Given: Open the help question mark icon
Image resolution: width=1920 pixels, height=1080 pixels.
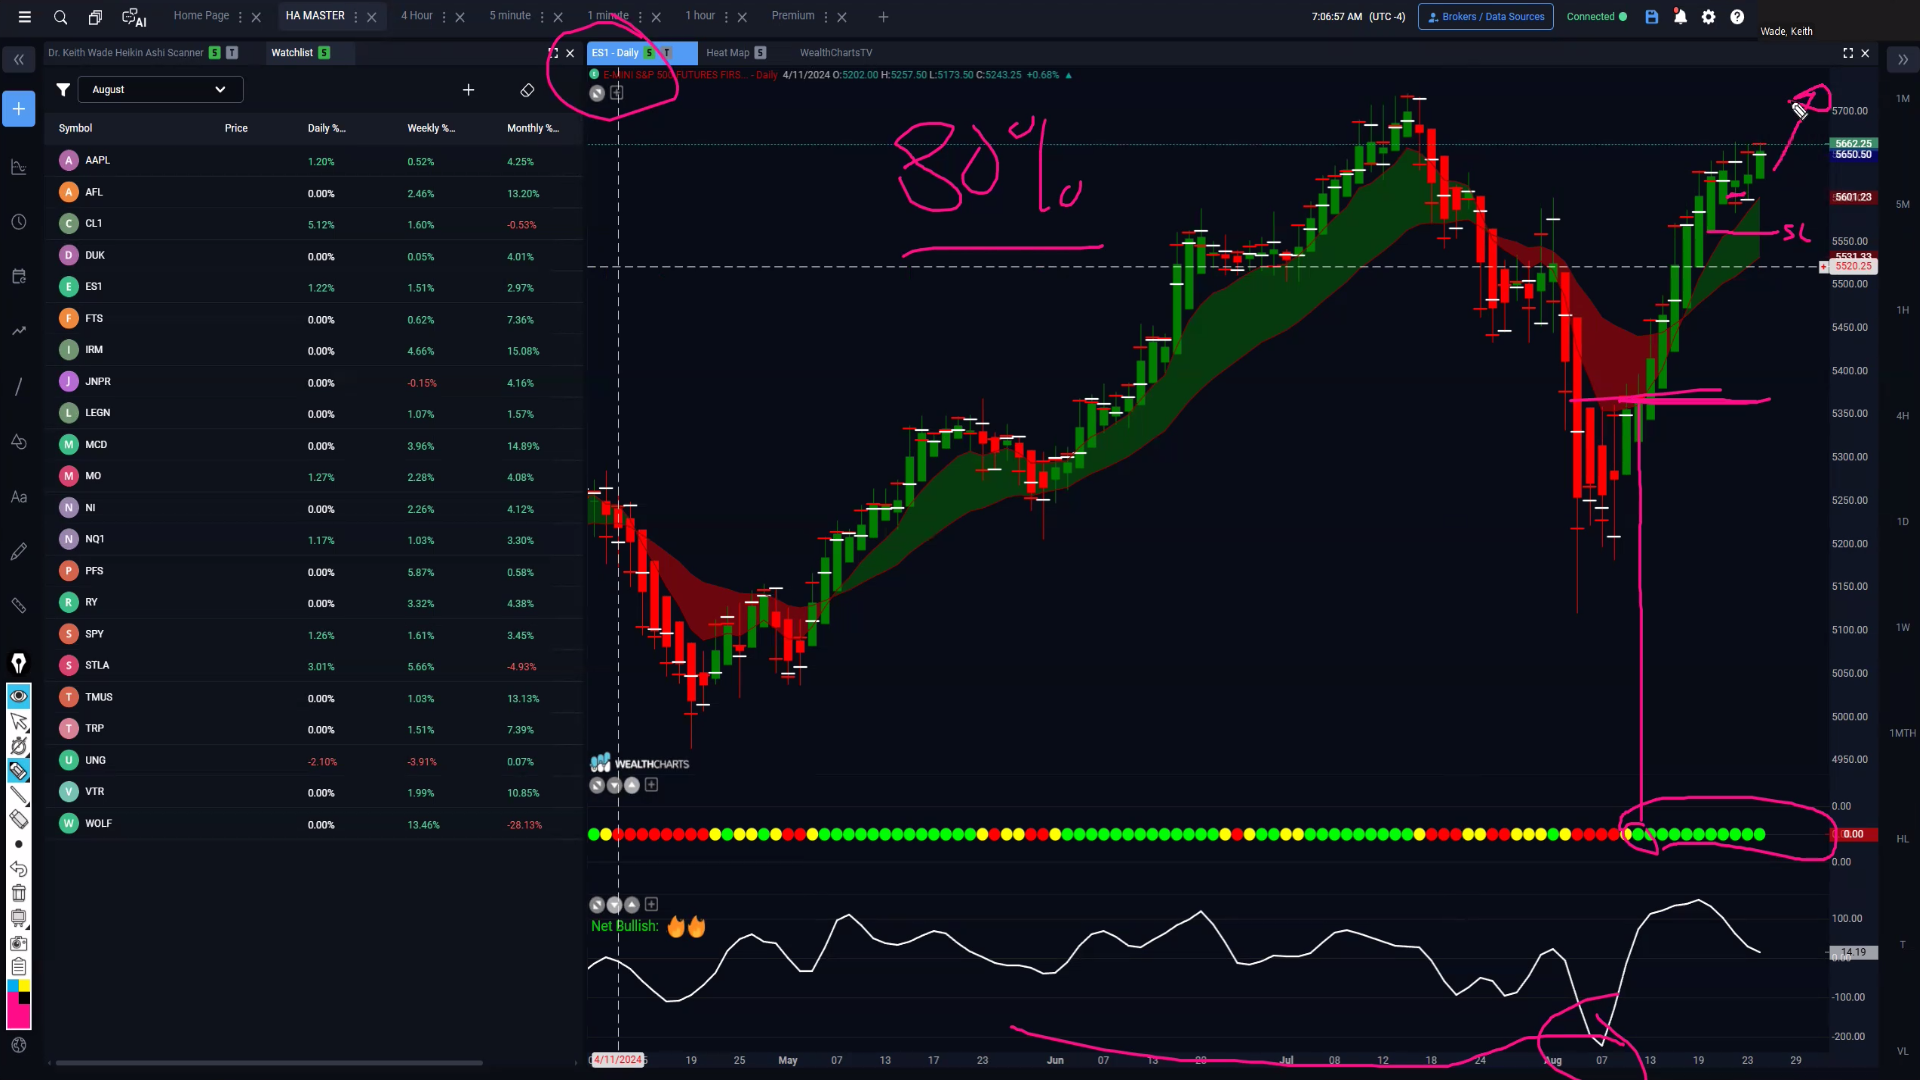Looking at the screenshot, I should (1737, 17).
